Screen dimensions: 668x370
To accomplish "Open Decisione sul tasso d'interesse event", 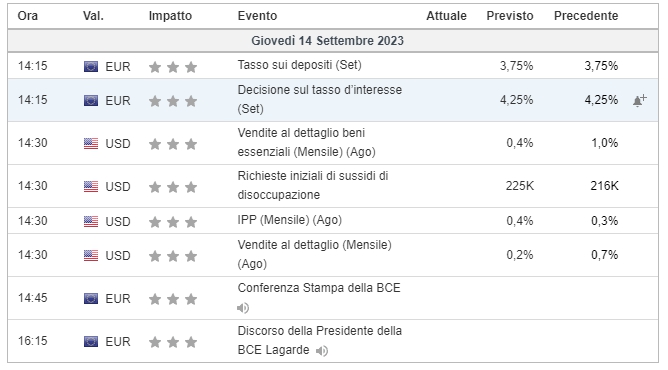I will point(320,99).
